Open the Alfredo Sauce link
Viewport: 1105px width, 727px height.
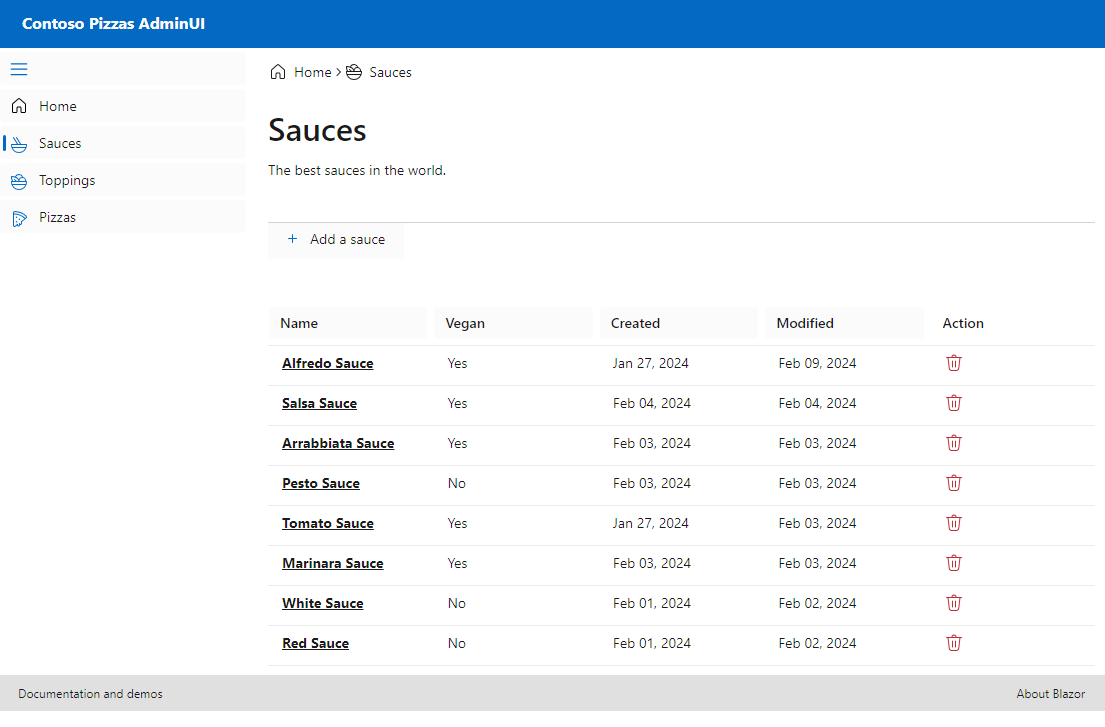[x=327, y=363]
